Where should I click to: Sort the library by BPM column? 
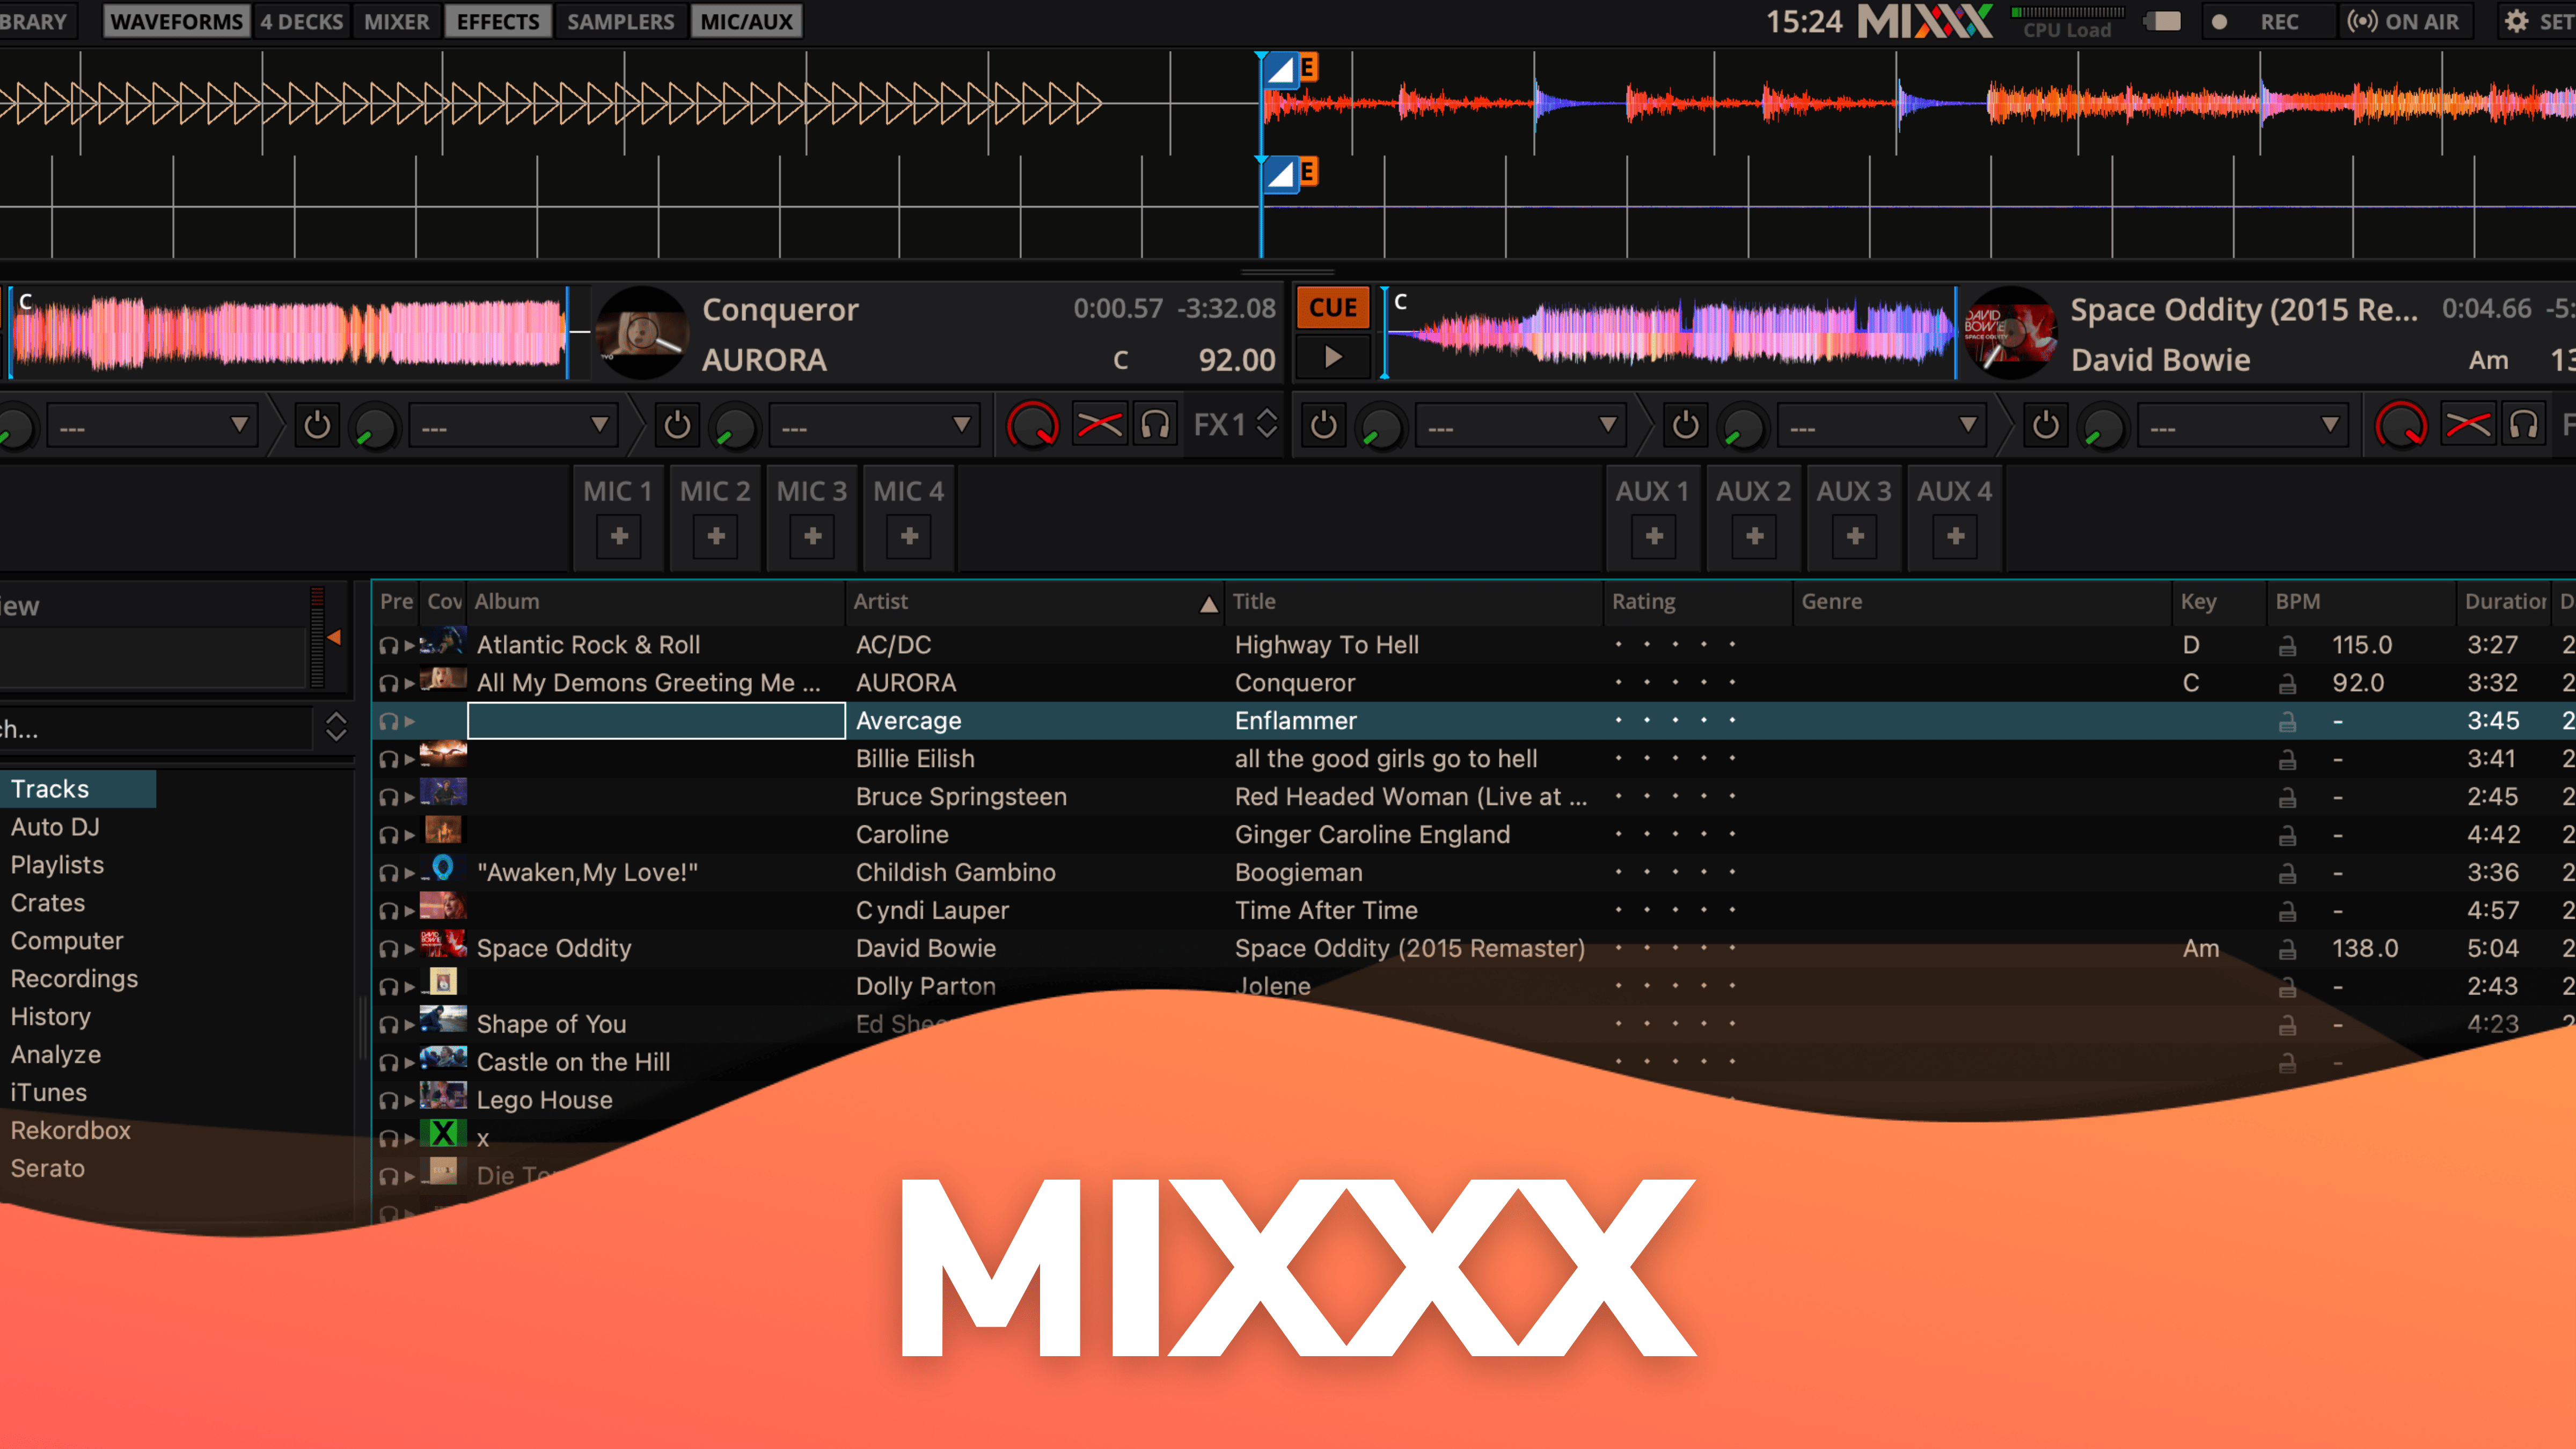2360,602
